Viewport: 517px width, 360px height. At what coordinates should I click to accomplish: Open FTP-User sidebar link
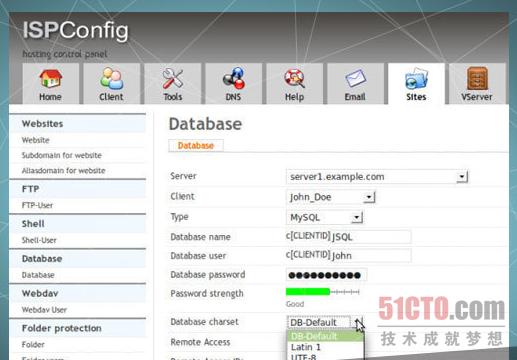click(x=37, y=205)
